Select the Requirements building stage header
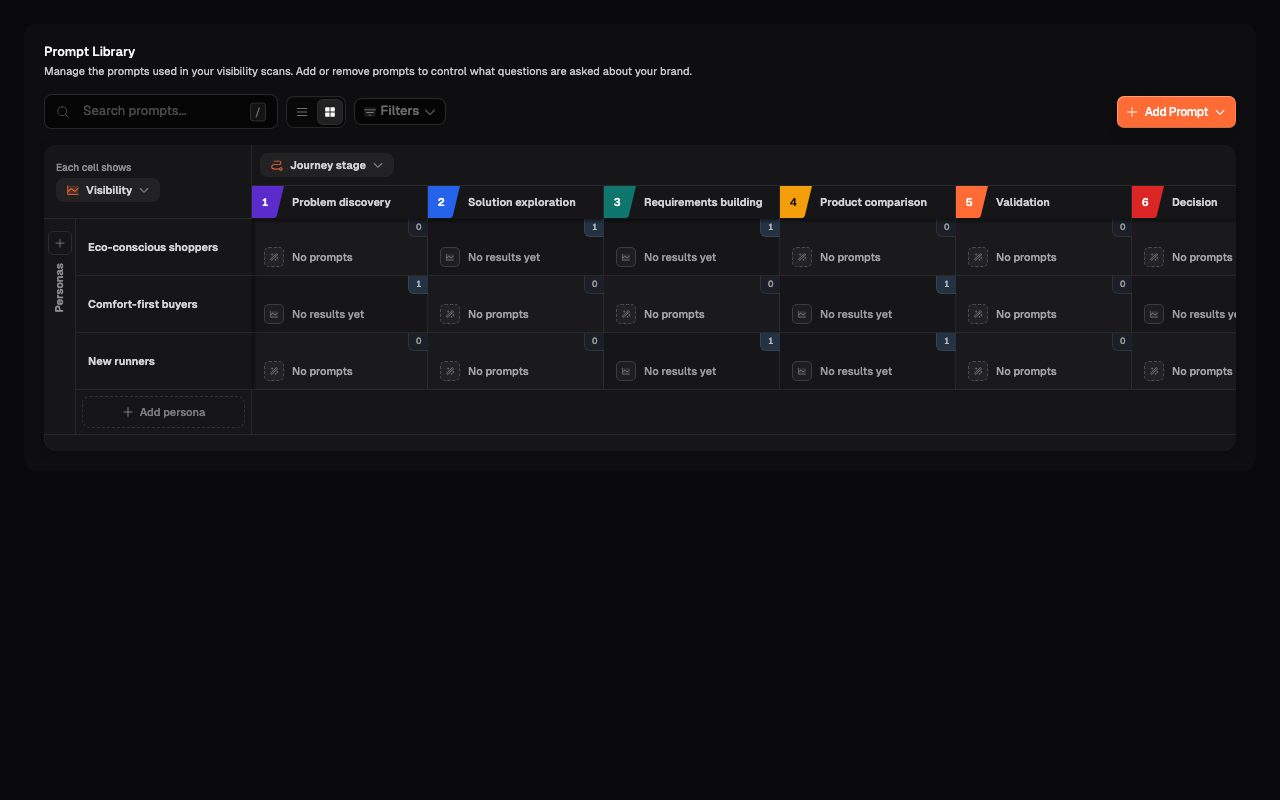This screenshot has width=1280, height=800. point(692,202)
